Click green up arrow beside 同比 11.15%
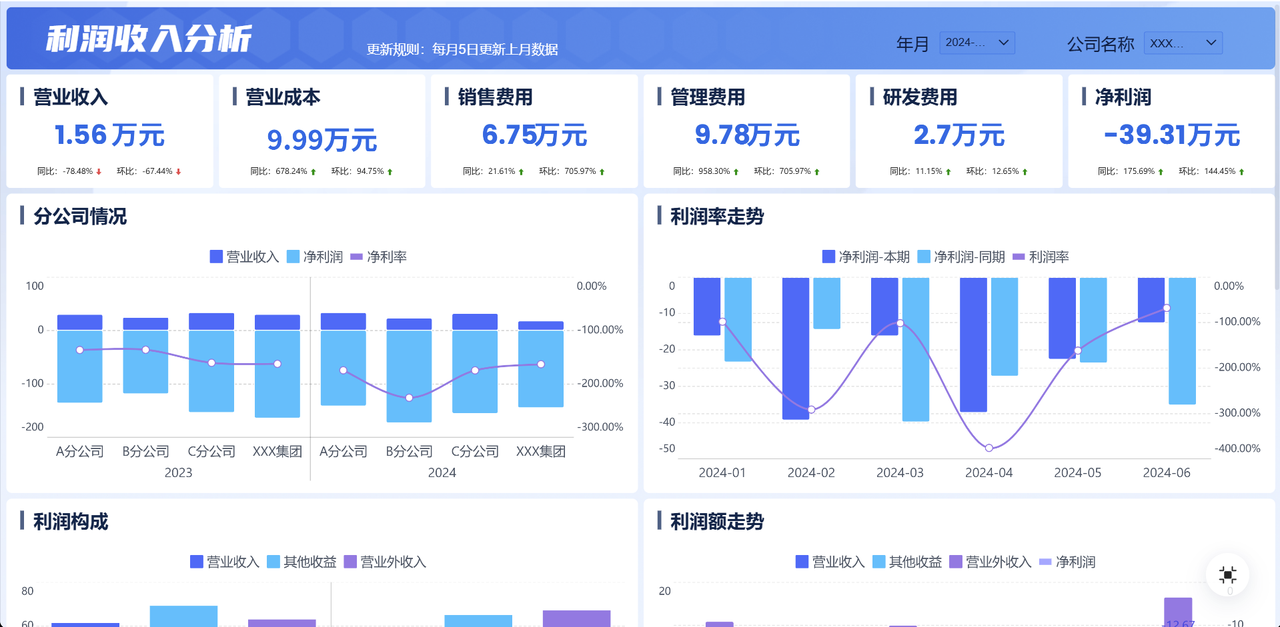 click(948, 172)
